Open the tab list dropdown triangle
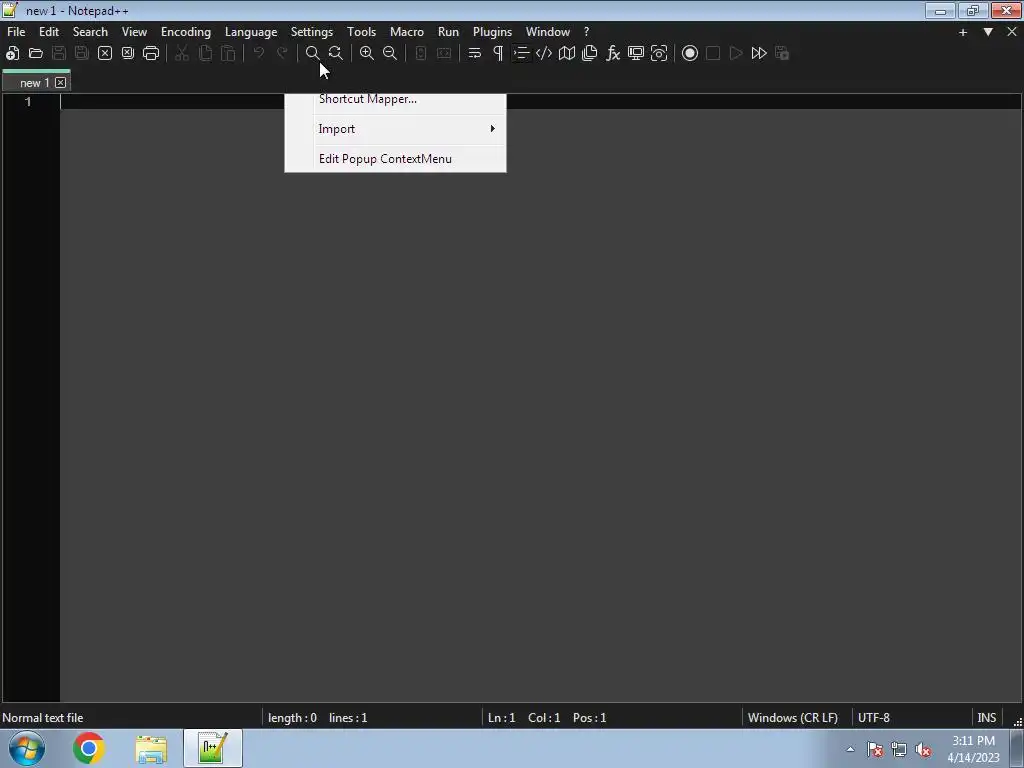1024x768 pixels. coord(988,32)
